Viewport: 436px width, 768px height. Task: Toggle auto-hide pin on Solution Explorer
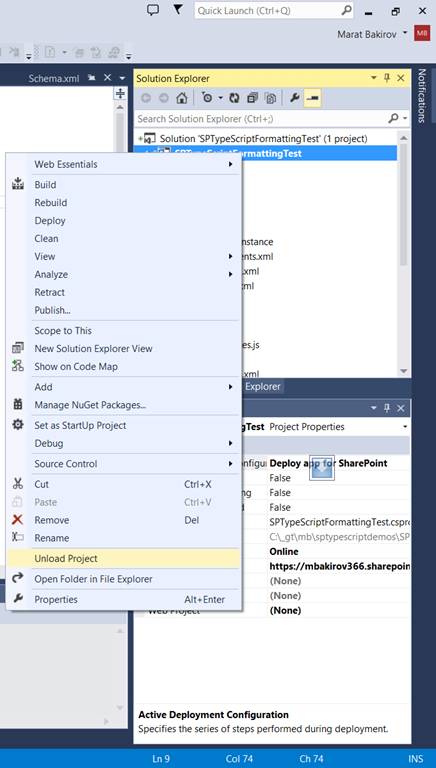tap(388, 78)
